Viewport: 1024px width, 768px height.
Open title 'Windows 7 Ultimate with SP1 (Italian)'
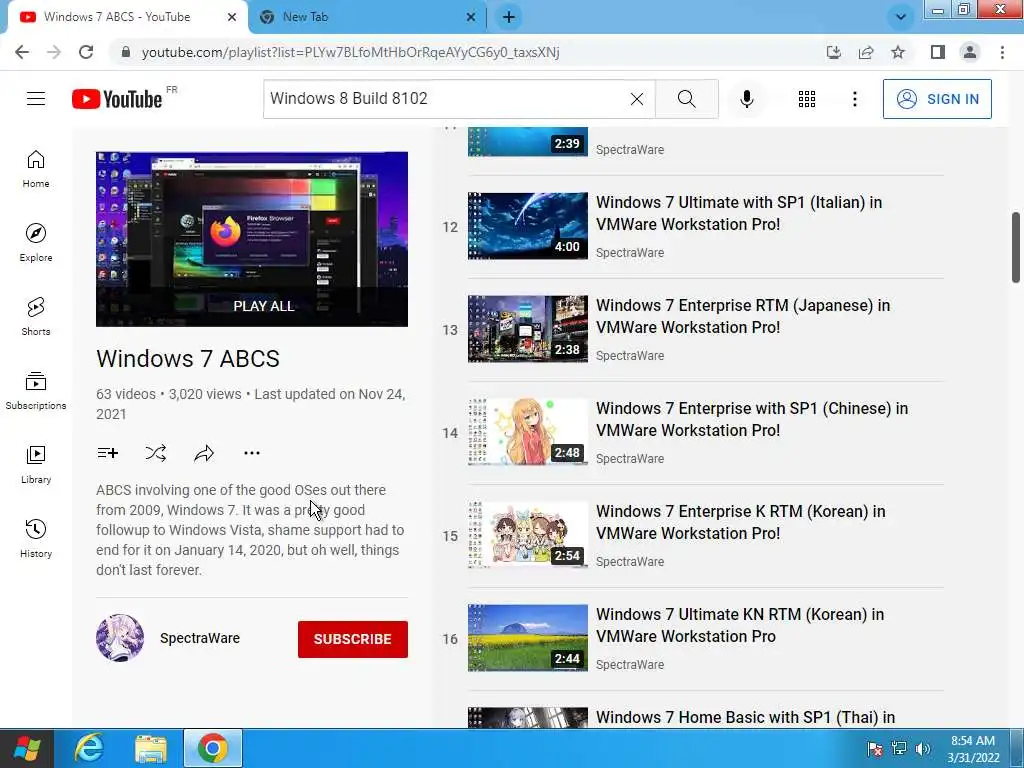tap(739, 213)
